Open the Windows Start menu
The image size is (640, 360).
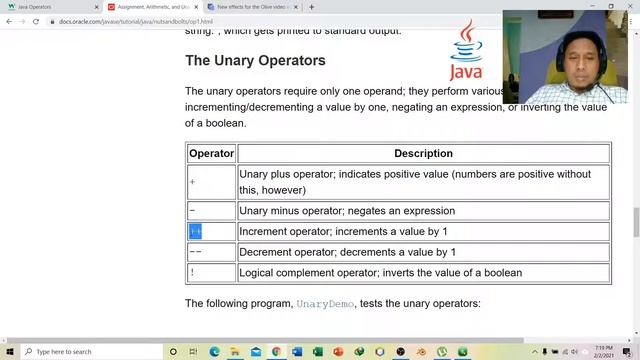[10, 351]
